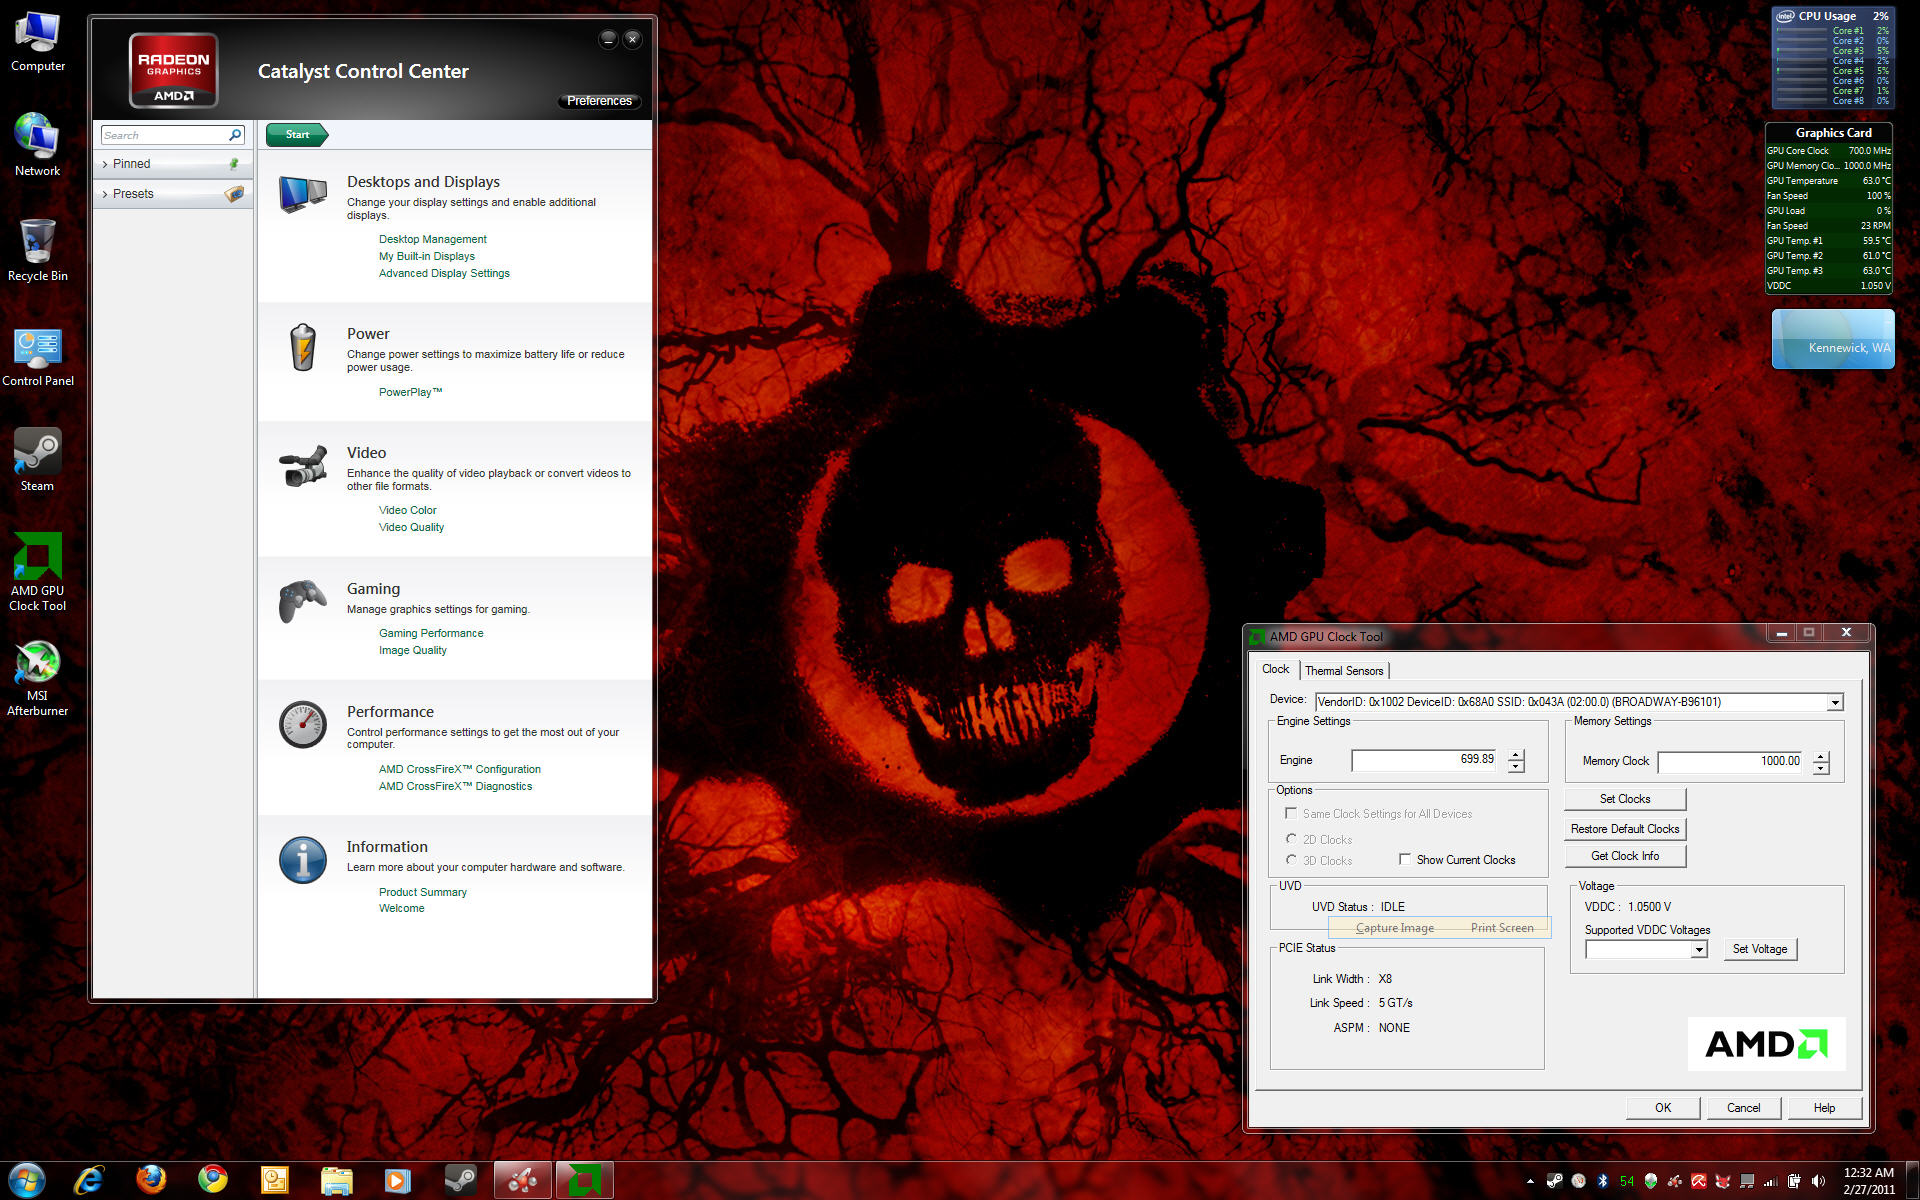Expand the Presets section
Viewport: 1920px width, 1200px height.
coord(172,194)
